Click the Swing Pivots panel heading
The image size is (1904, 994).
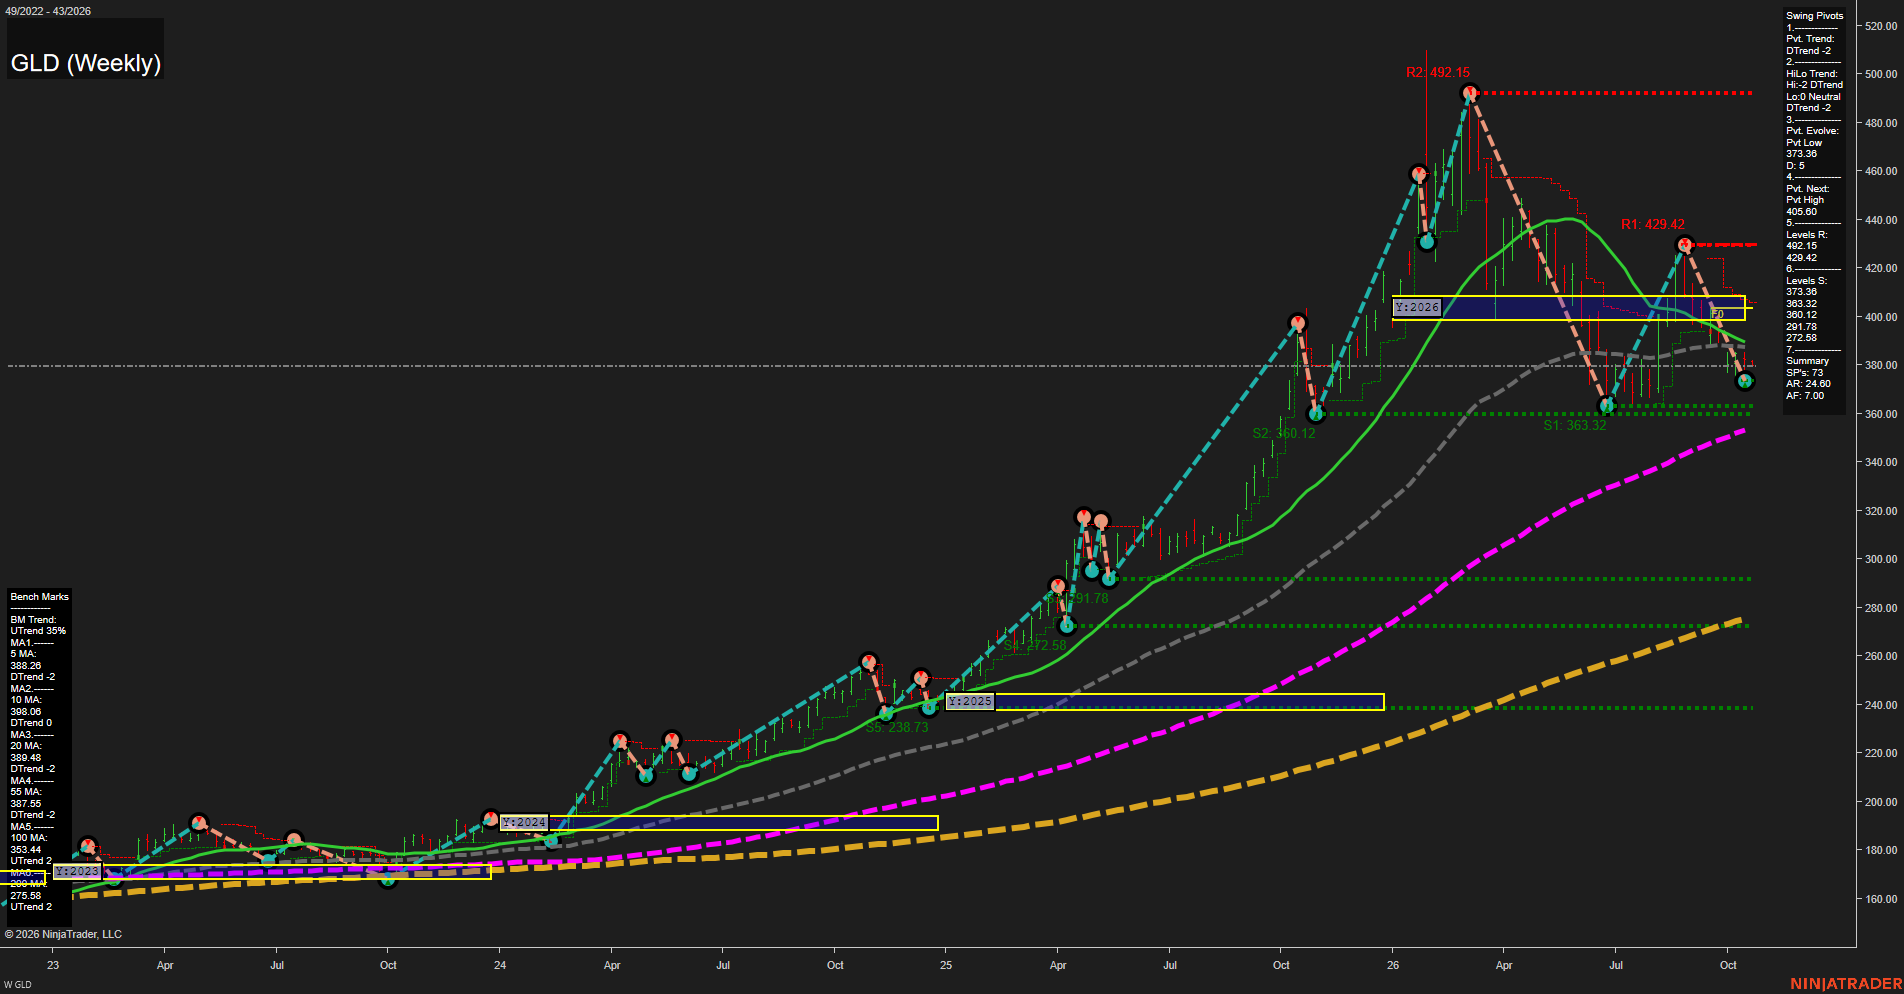[1814, 16]
